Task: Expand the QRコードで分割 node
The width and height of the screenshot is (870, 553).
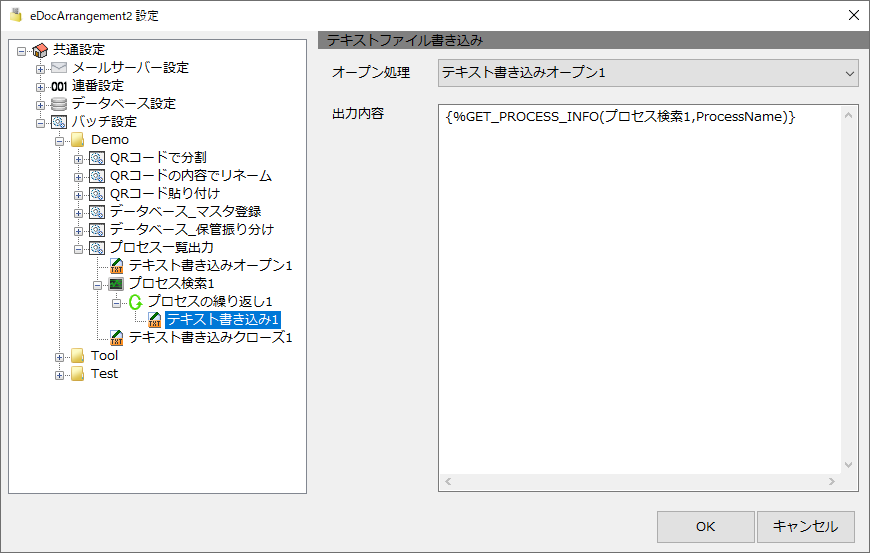Action: [78, 159]
